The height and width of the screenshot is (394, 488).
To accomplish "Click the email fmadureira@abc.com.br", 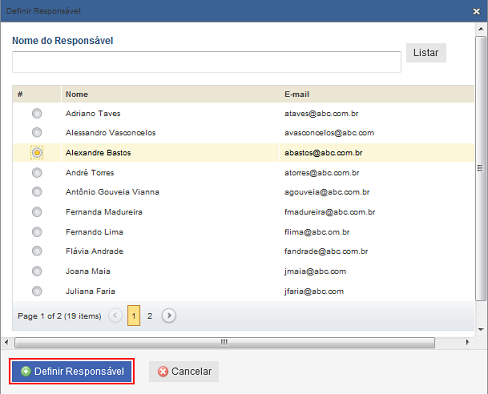I will [x=330, y=212].
